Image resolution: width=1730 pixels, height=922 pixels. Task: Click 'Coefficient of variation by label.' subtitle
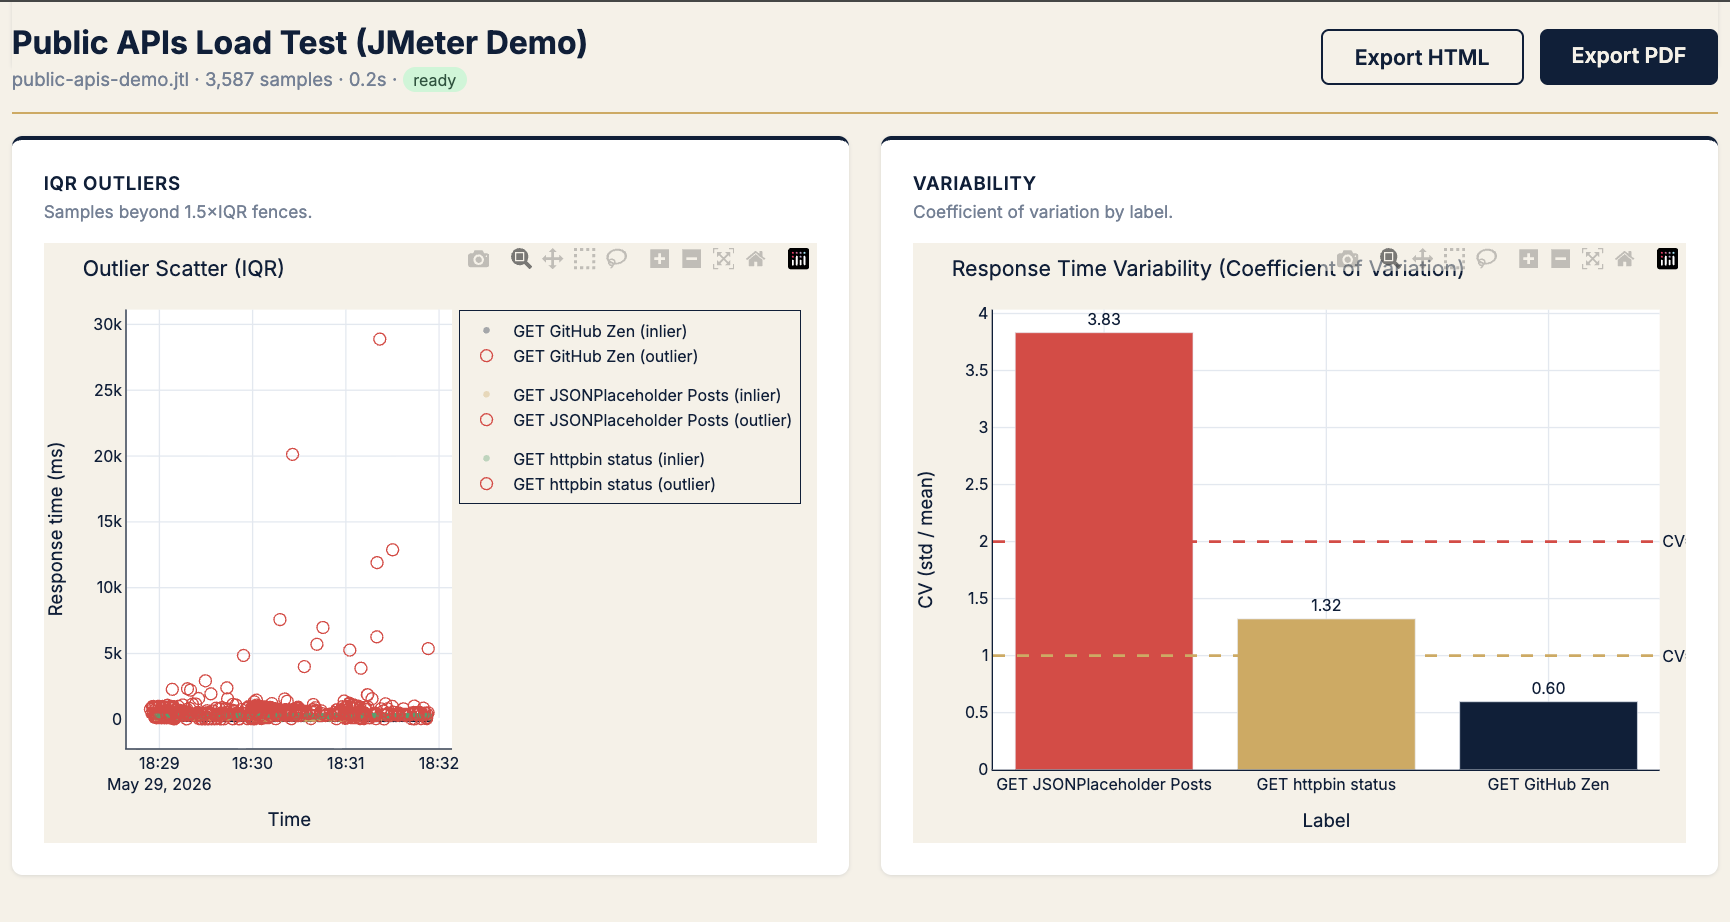point(1043,212)
